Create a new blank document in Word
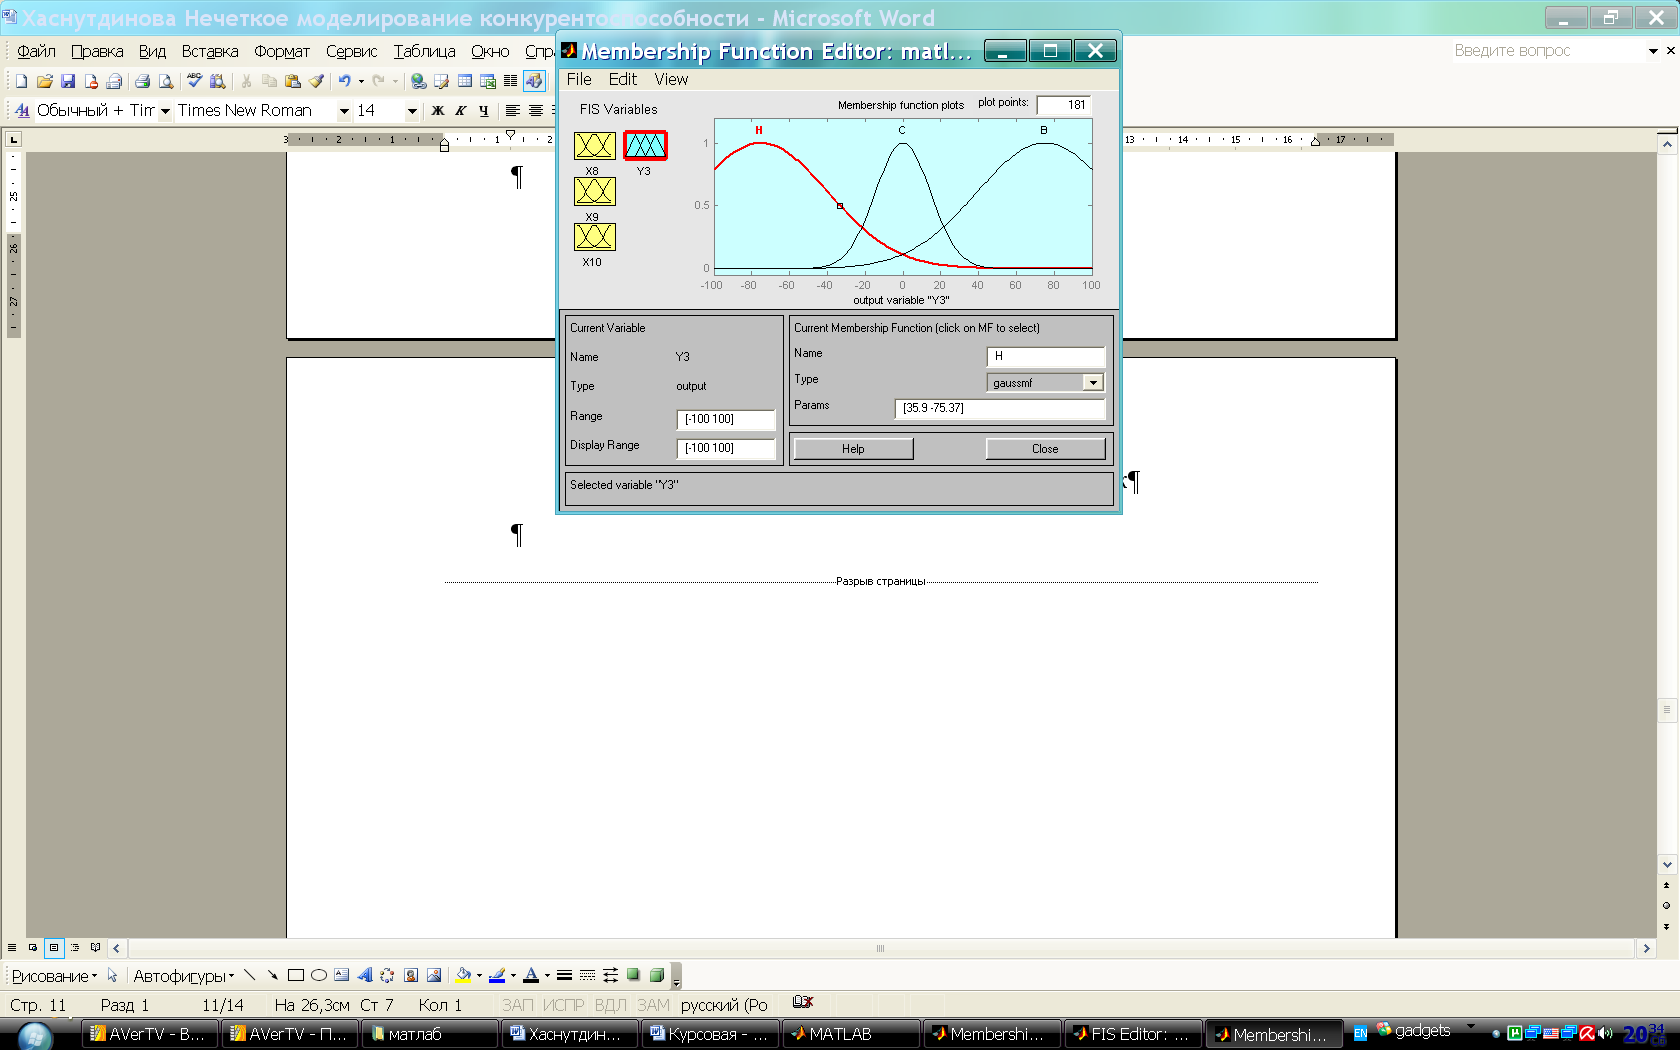Viewport: 1680px width, 1050px height. [x=21, y=81]
